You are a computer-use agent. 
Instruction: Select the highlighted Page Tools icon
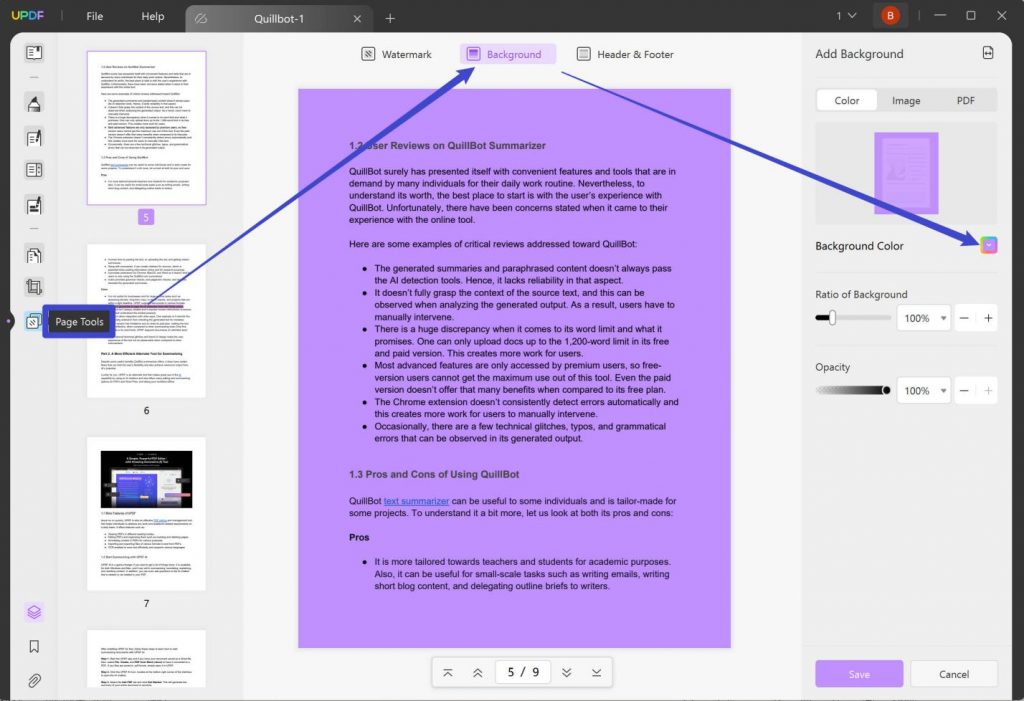point(34,320)
